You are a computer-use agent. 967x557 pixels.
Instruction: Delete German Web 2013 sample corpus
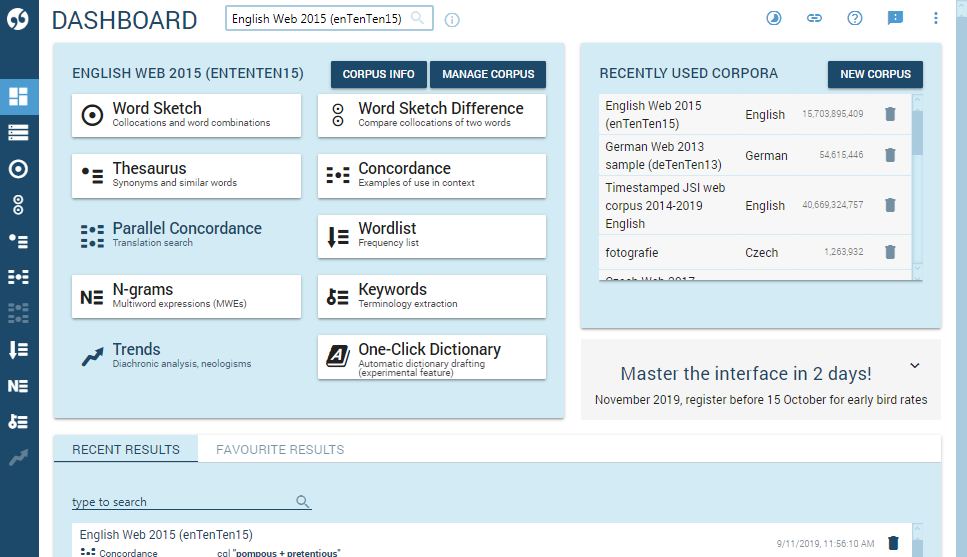click(x=890, y=155)
